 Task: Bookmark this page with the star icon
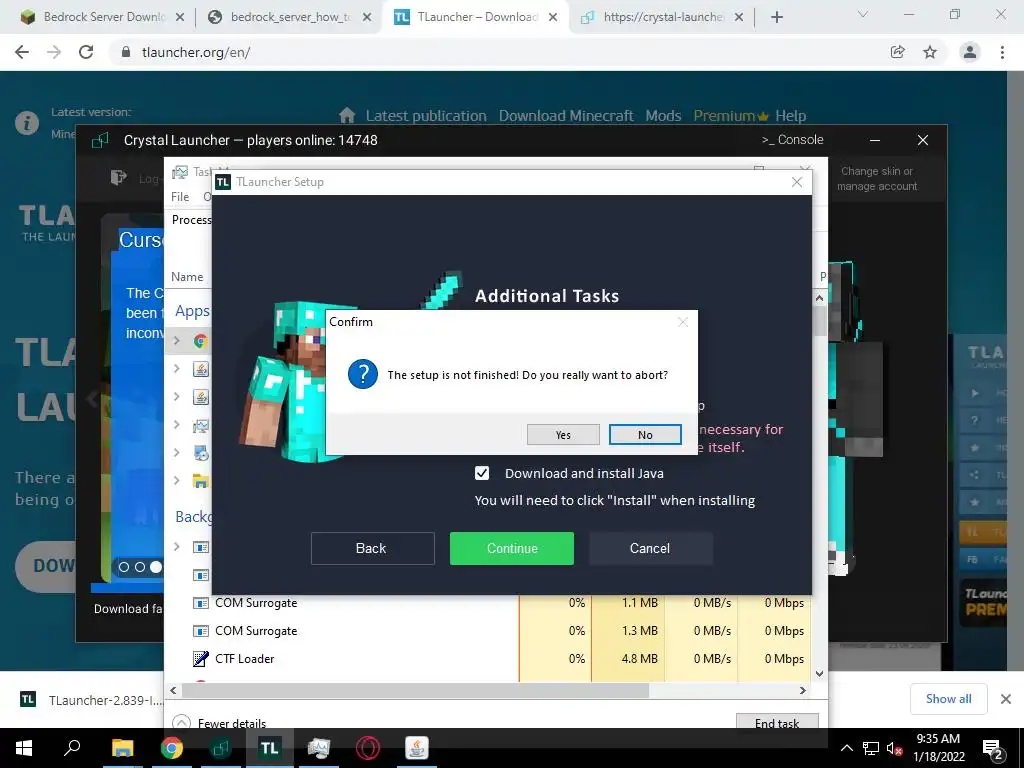[930, 52]
